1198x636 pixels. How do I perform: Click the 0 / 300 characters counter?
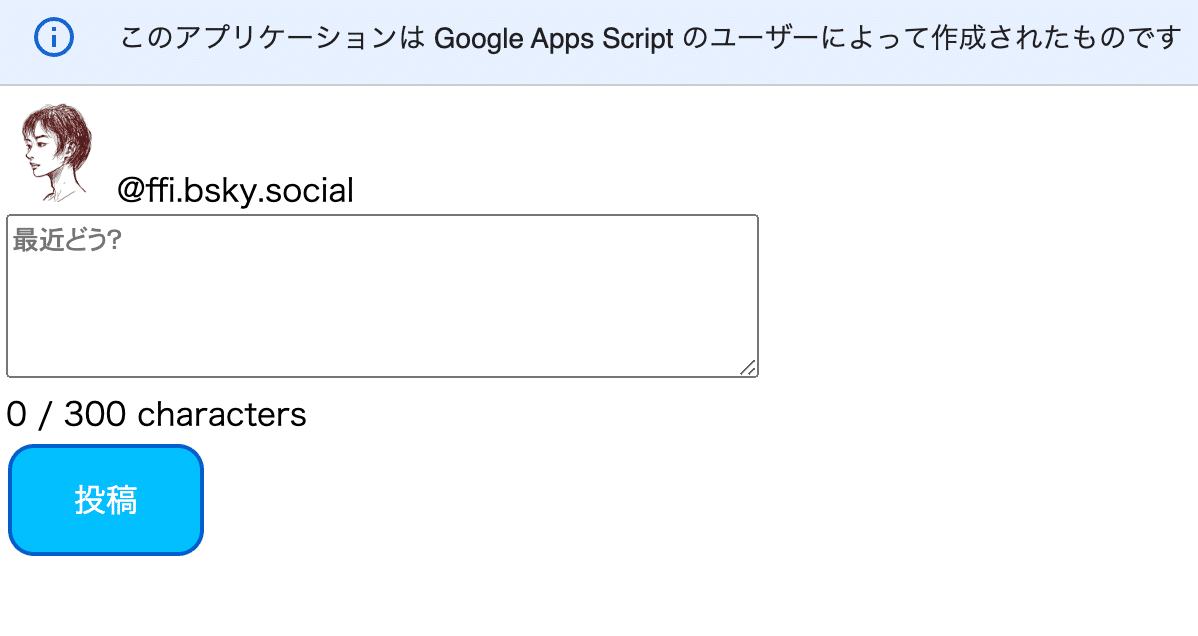[156, 414]
